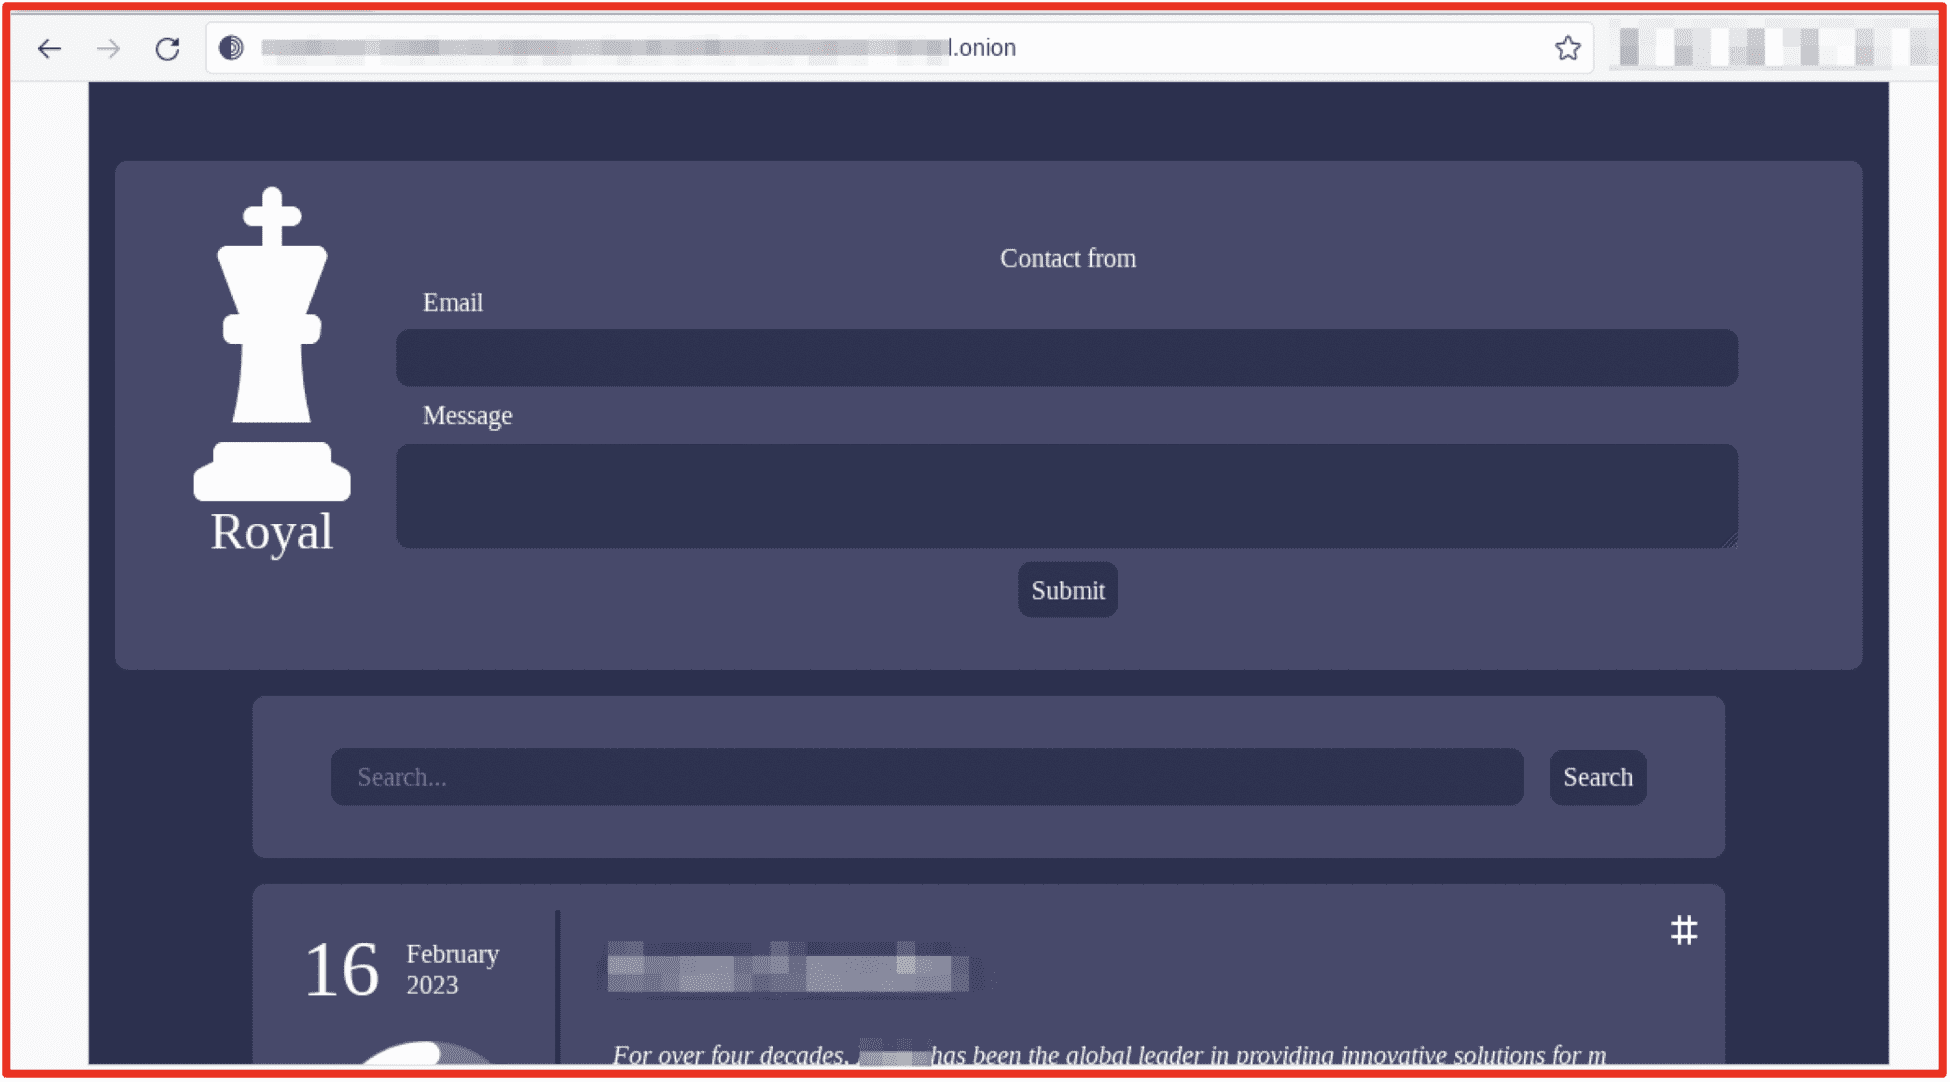
Task: Click the "16" post date number
Action: tap(342, 969)
